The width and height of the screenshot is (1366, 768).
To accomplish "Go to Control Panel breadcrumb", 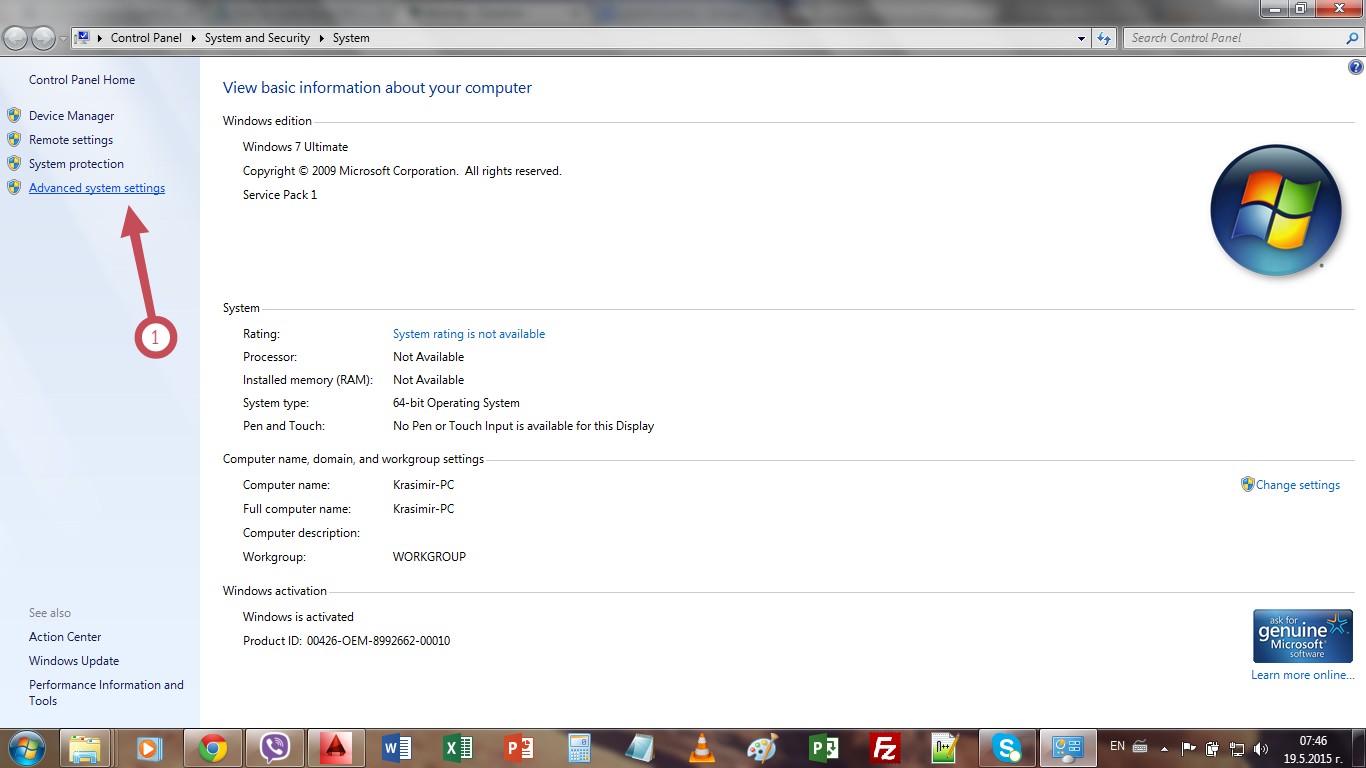I will coord(146,38).
